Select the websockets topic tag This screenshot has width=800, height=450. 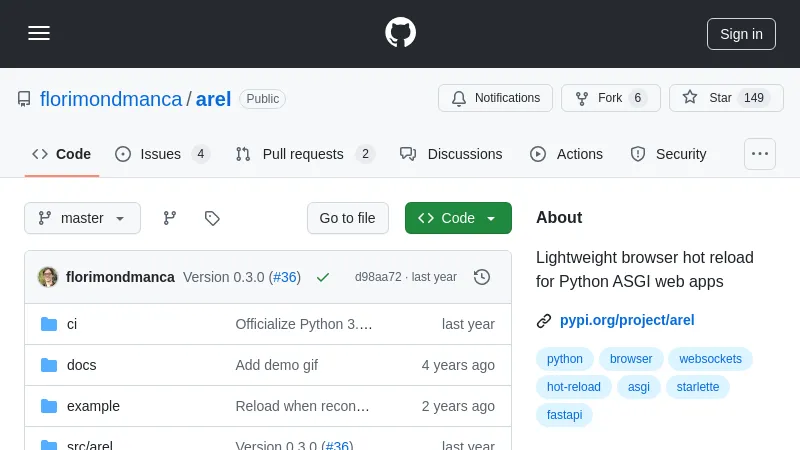(710, 359)
